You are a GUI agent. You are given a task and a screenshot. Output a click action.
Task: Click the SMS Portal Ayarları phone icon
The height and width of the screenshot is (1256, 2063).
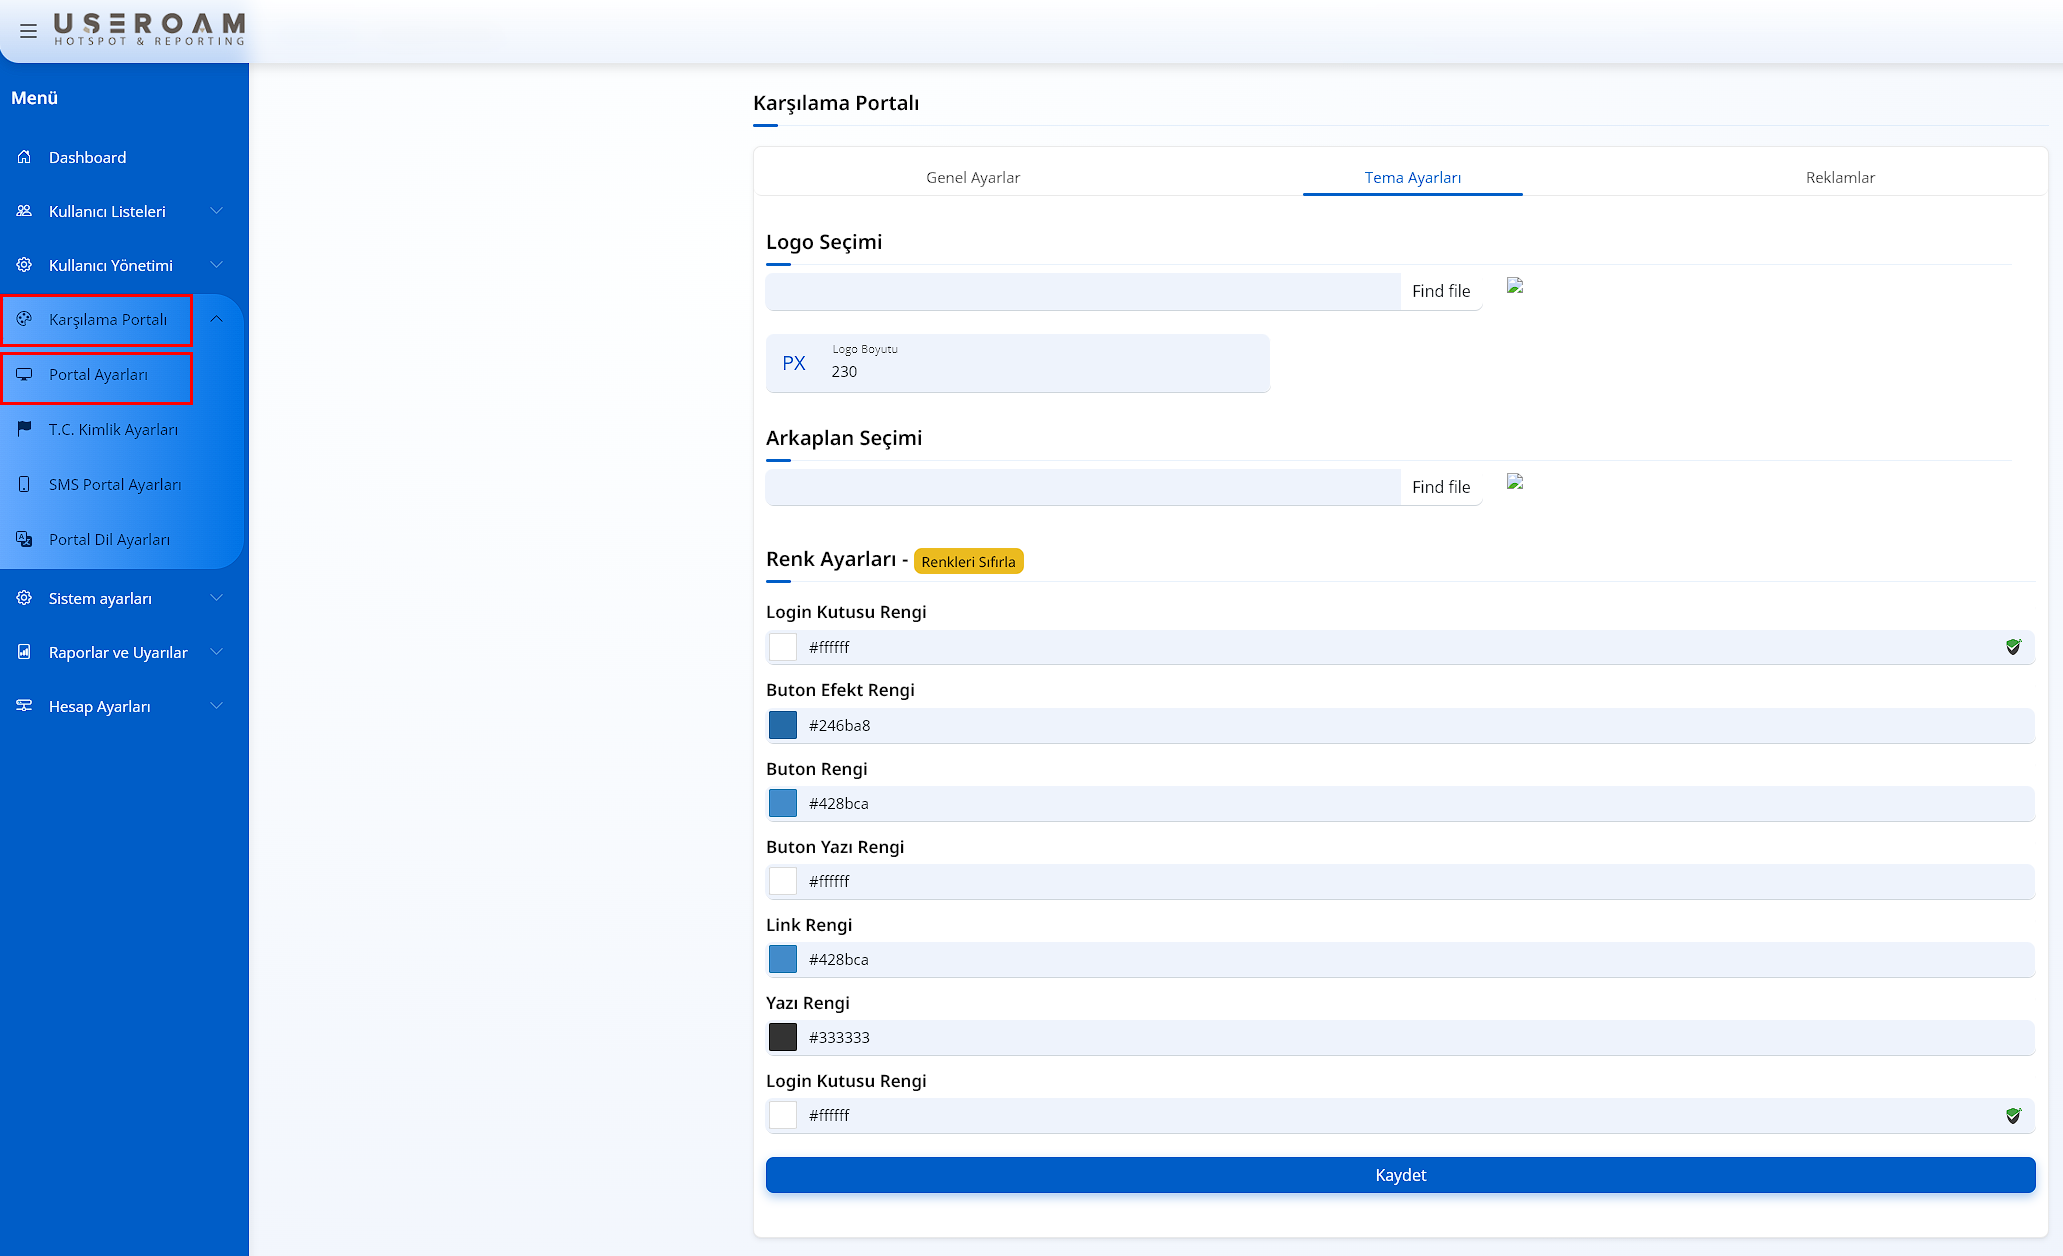24,484
